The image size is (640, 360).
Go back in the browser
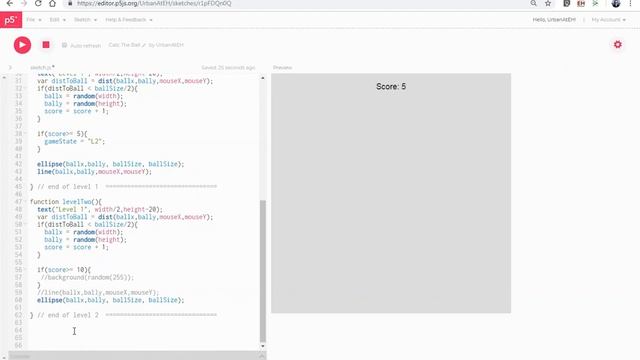pyautogui.click(x=10, y=4)
